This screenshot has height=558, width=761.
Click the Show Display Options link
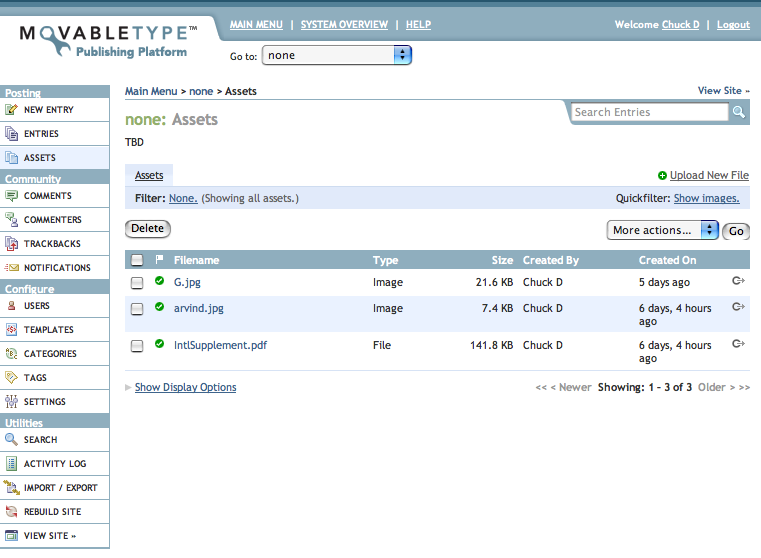point(185,387)
